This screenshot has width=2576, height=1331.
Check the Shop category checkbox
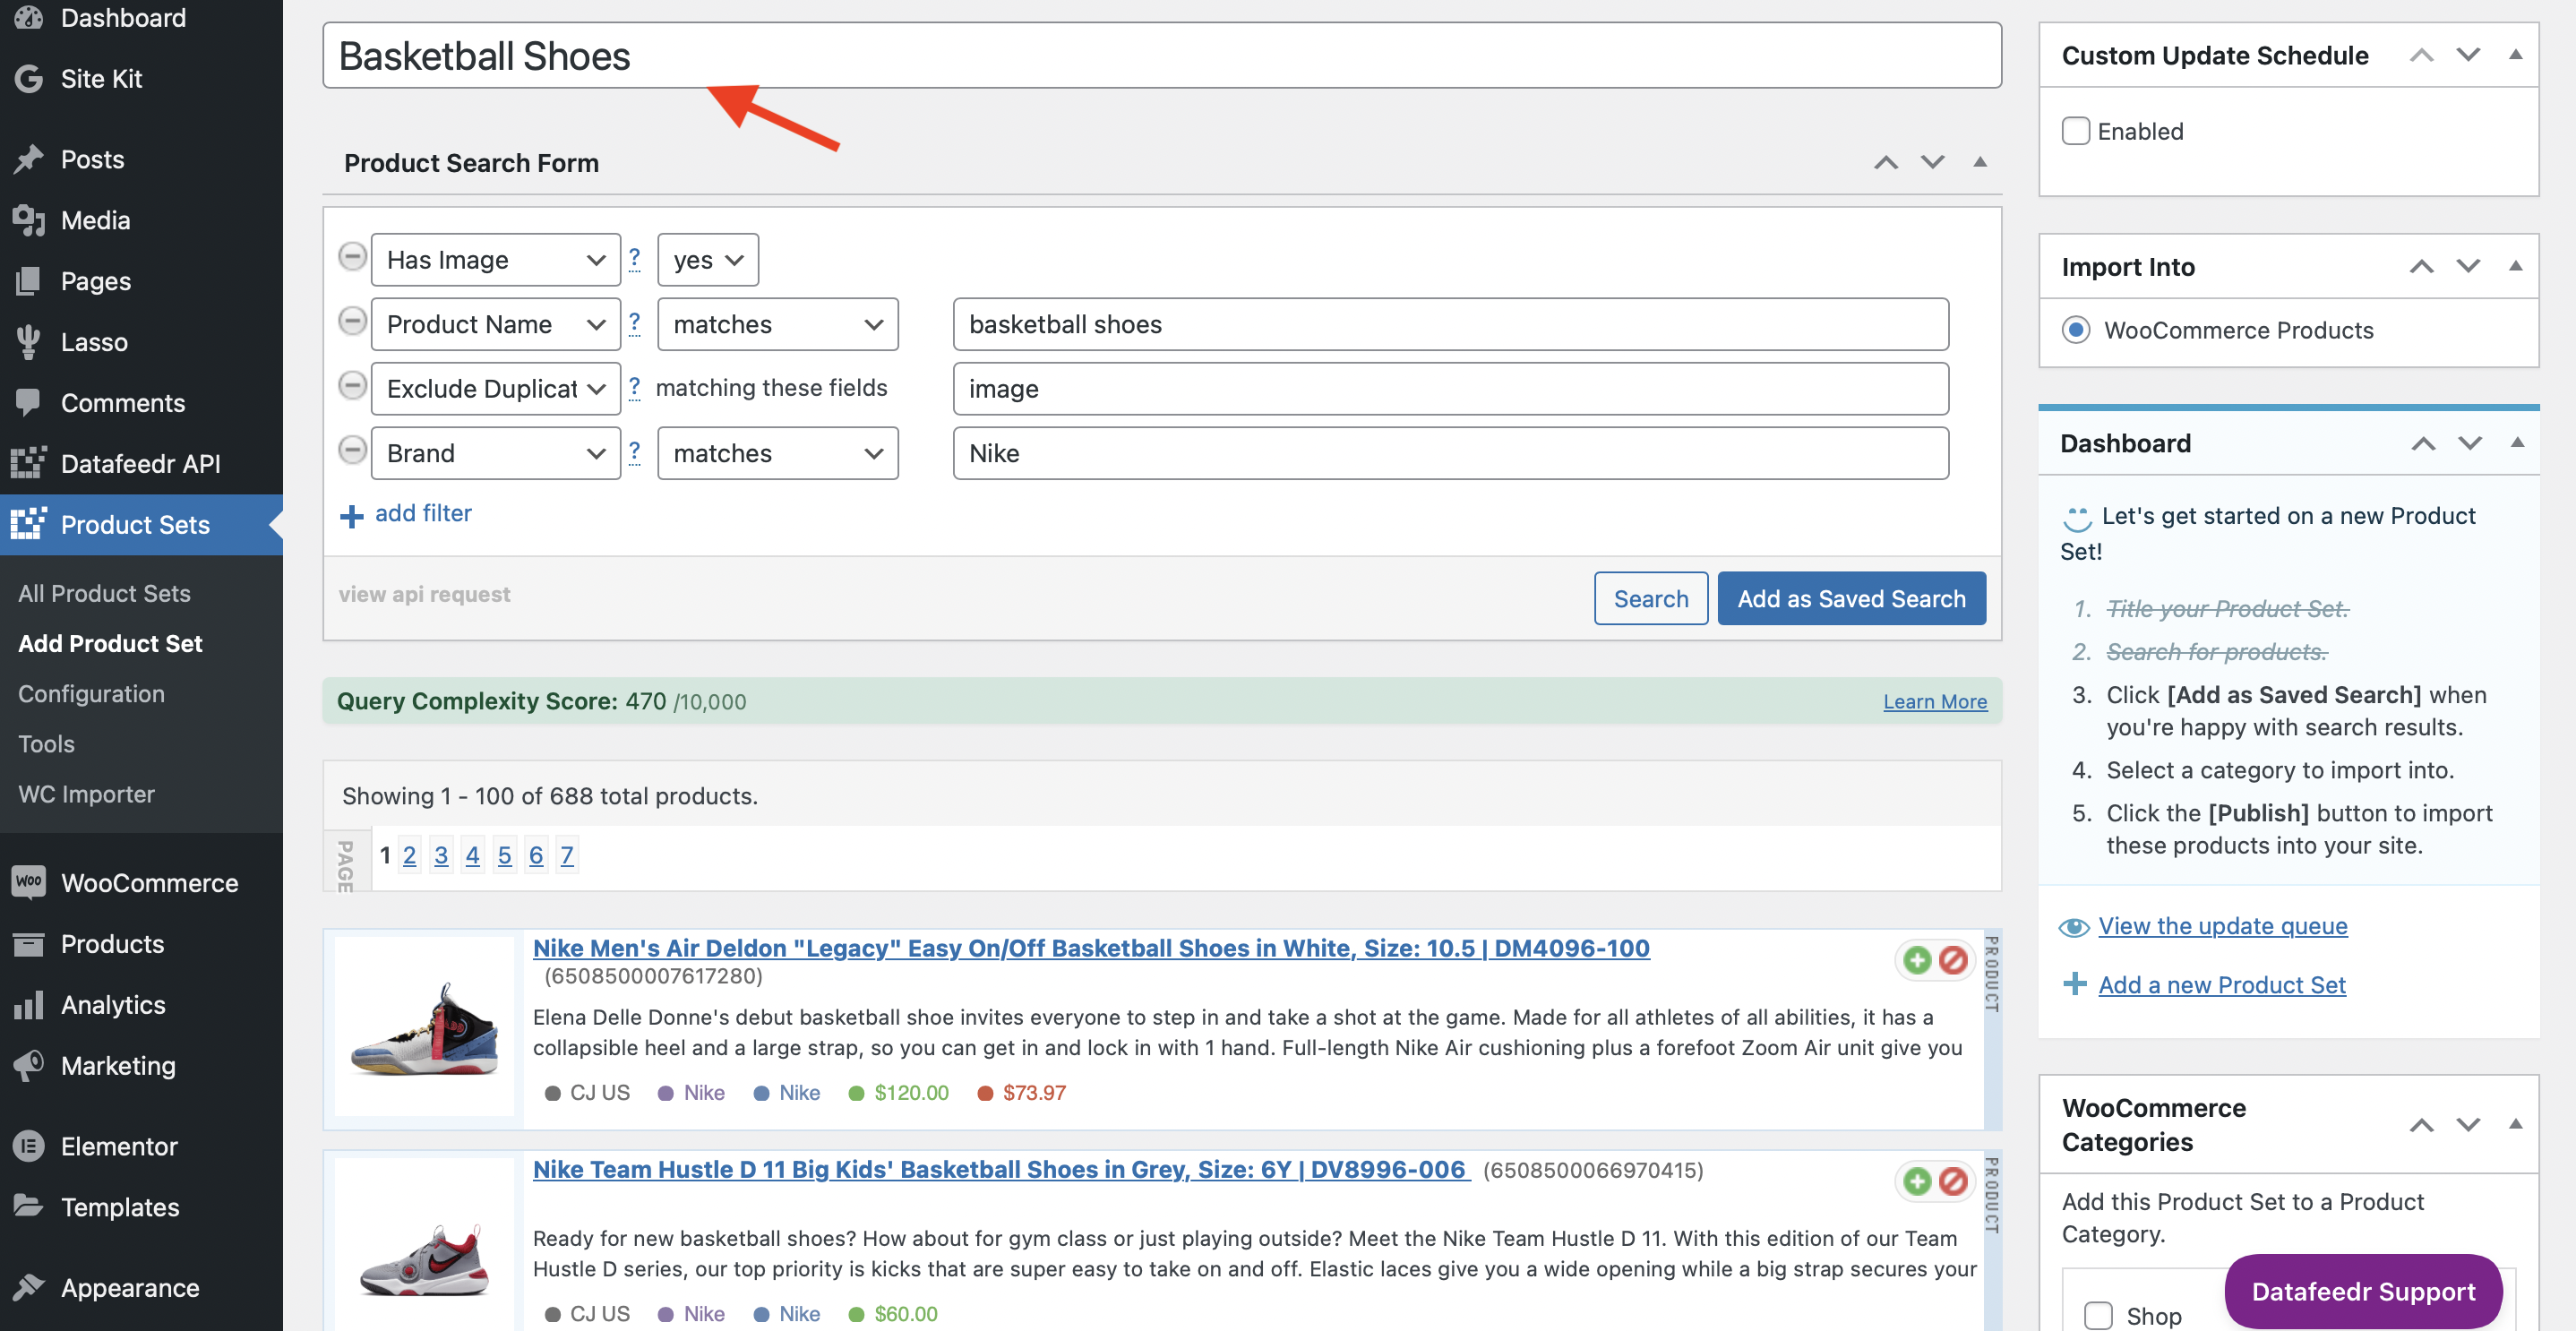point(2098,1315)
